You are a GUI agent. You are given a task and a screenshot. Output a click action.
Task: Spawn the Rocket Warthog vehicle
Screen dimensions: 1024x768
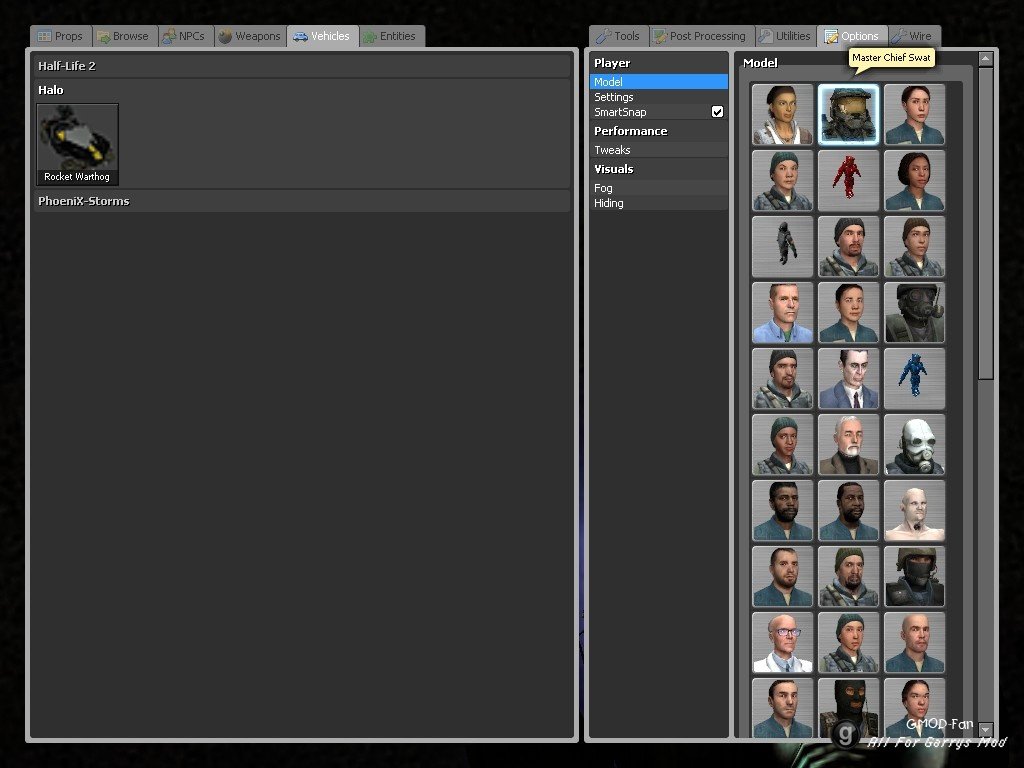[77, 144]
